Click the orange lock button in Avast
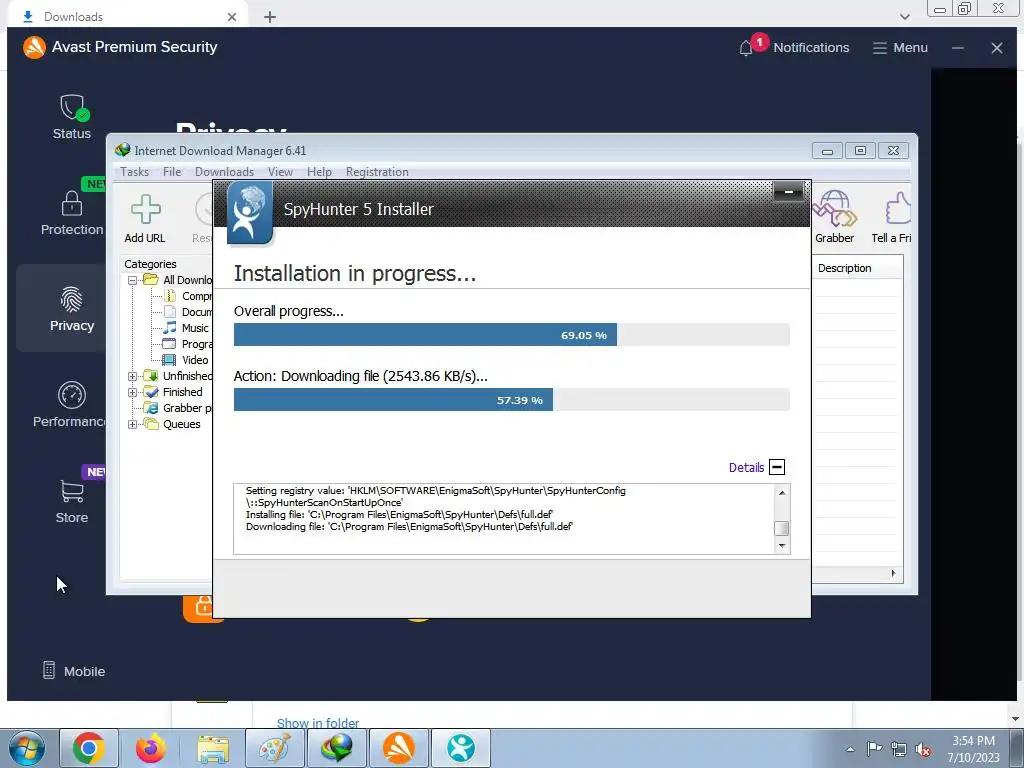The image size is (1024, 768). pos(204,607)
